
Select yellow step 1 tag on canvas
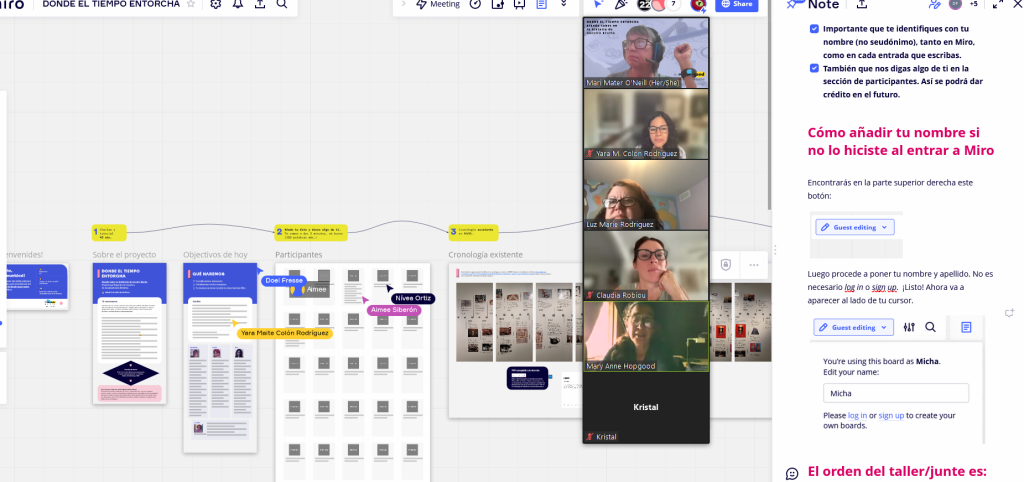tap(109, 231)
